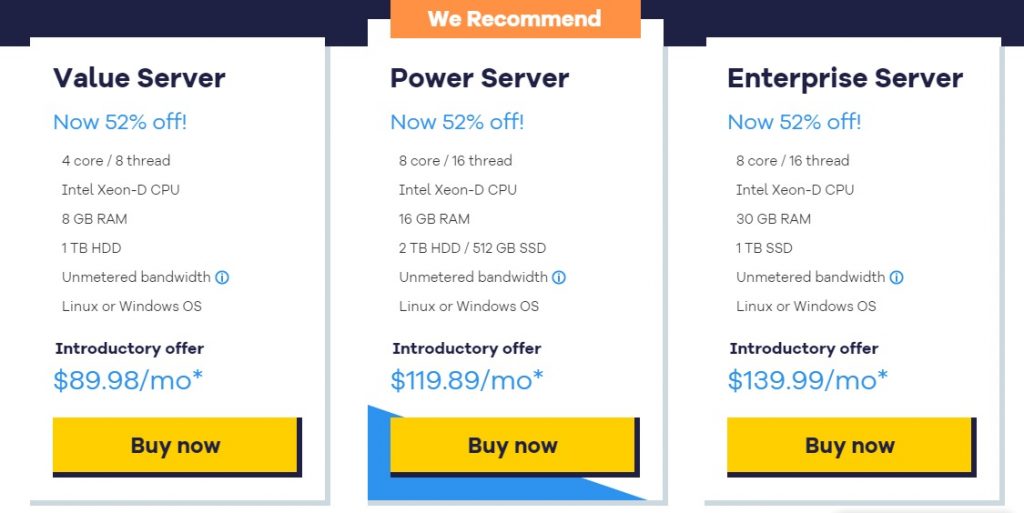Click 2 TB HDD / 512 GB SSD spec
Image resolution: width=1024 pixels, height=513 pixels.
472,248
